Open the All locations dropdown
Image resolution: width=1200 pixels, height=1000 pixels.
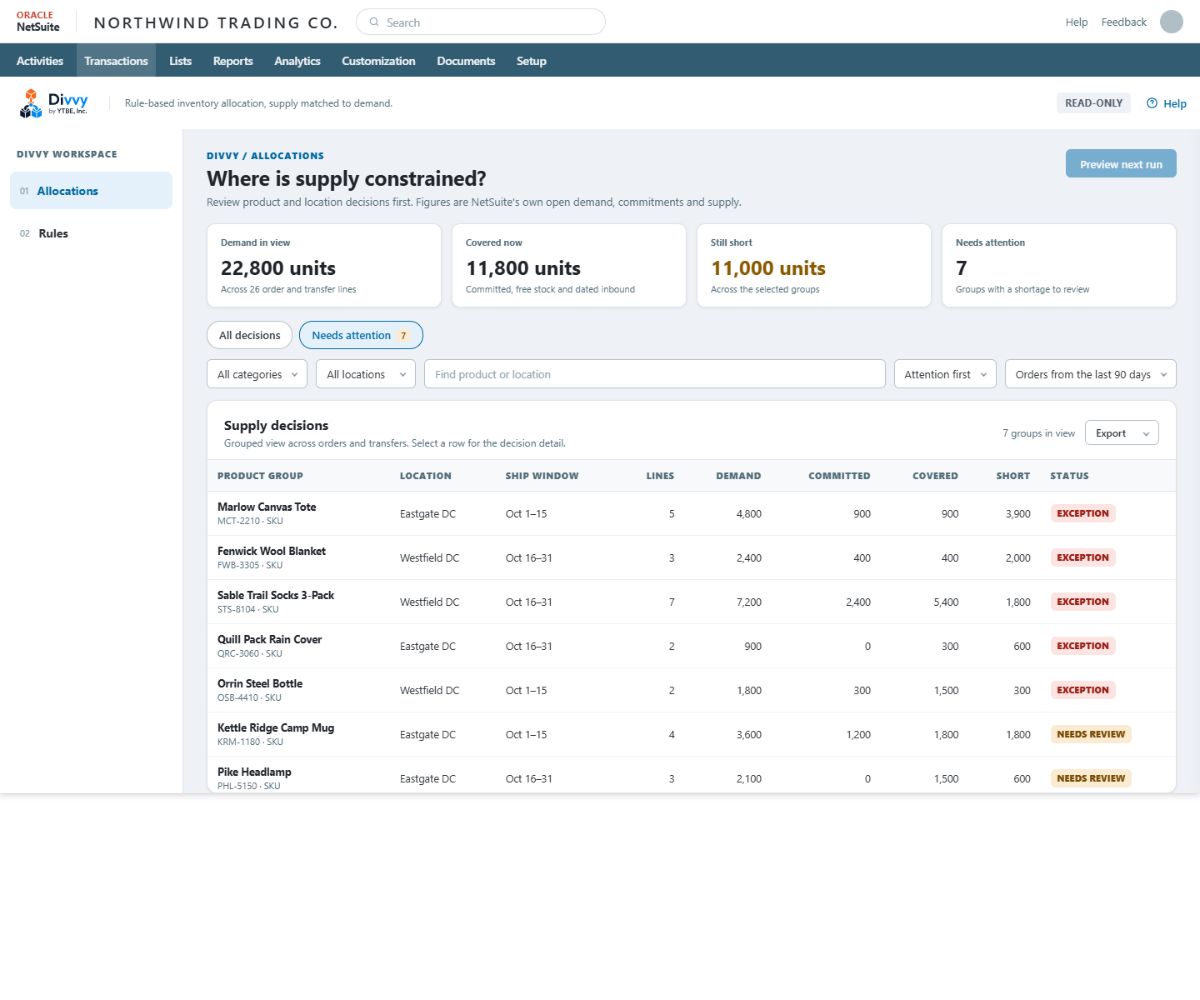[366, 374]
